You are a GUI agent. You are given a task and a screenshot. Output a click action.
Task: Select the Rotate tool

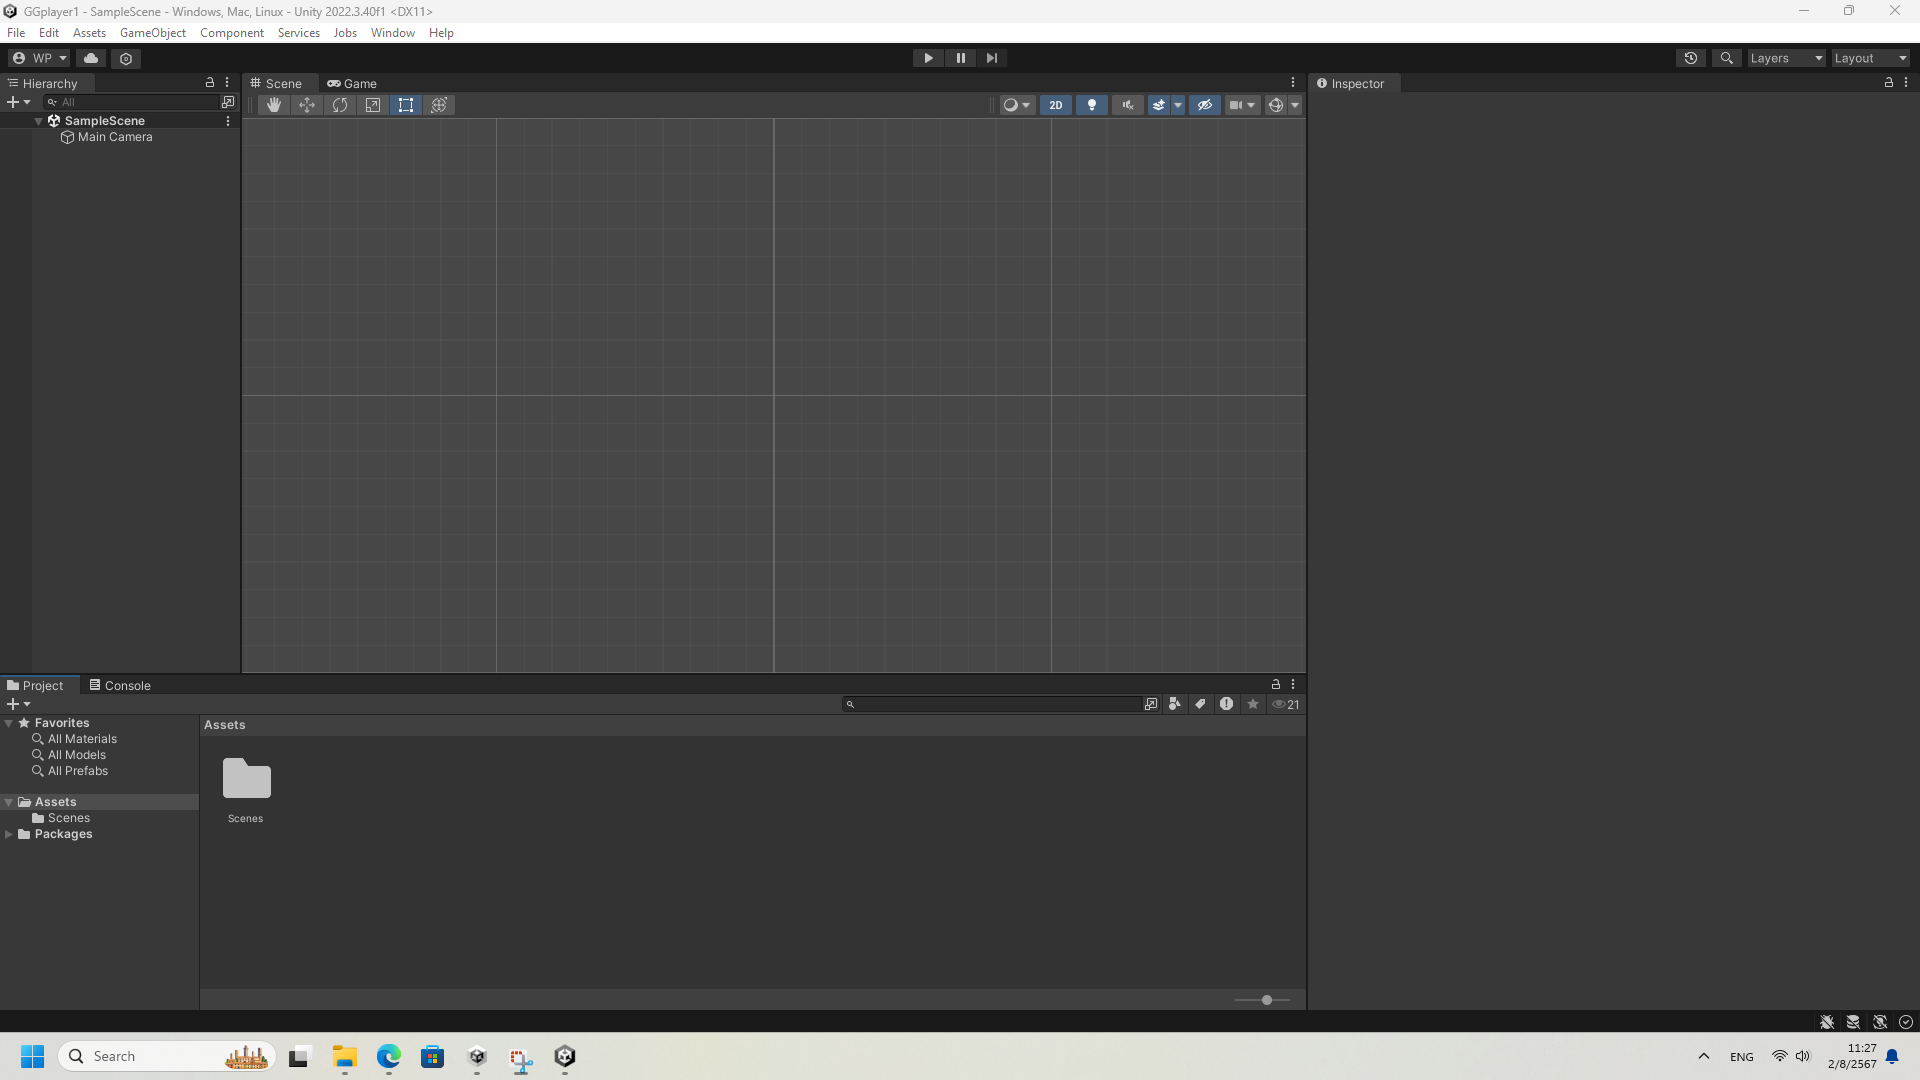pos(340,105)
